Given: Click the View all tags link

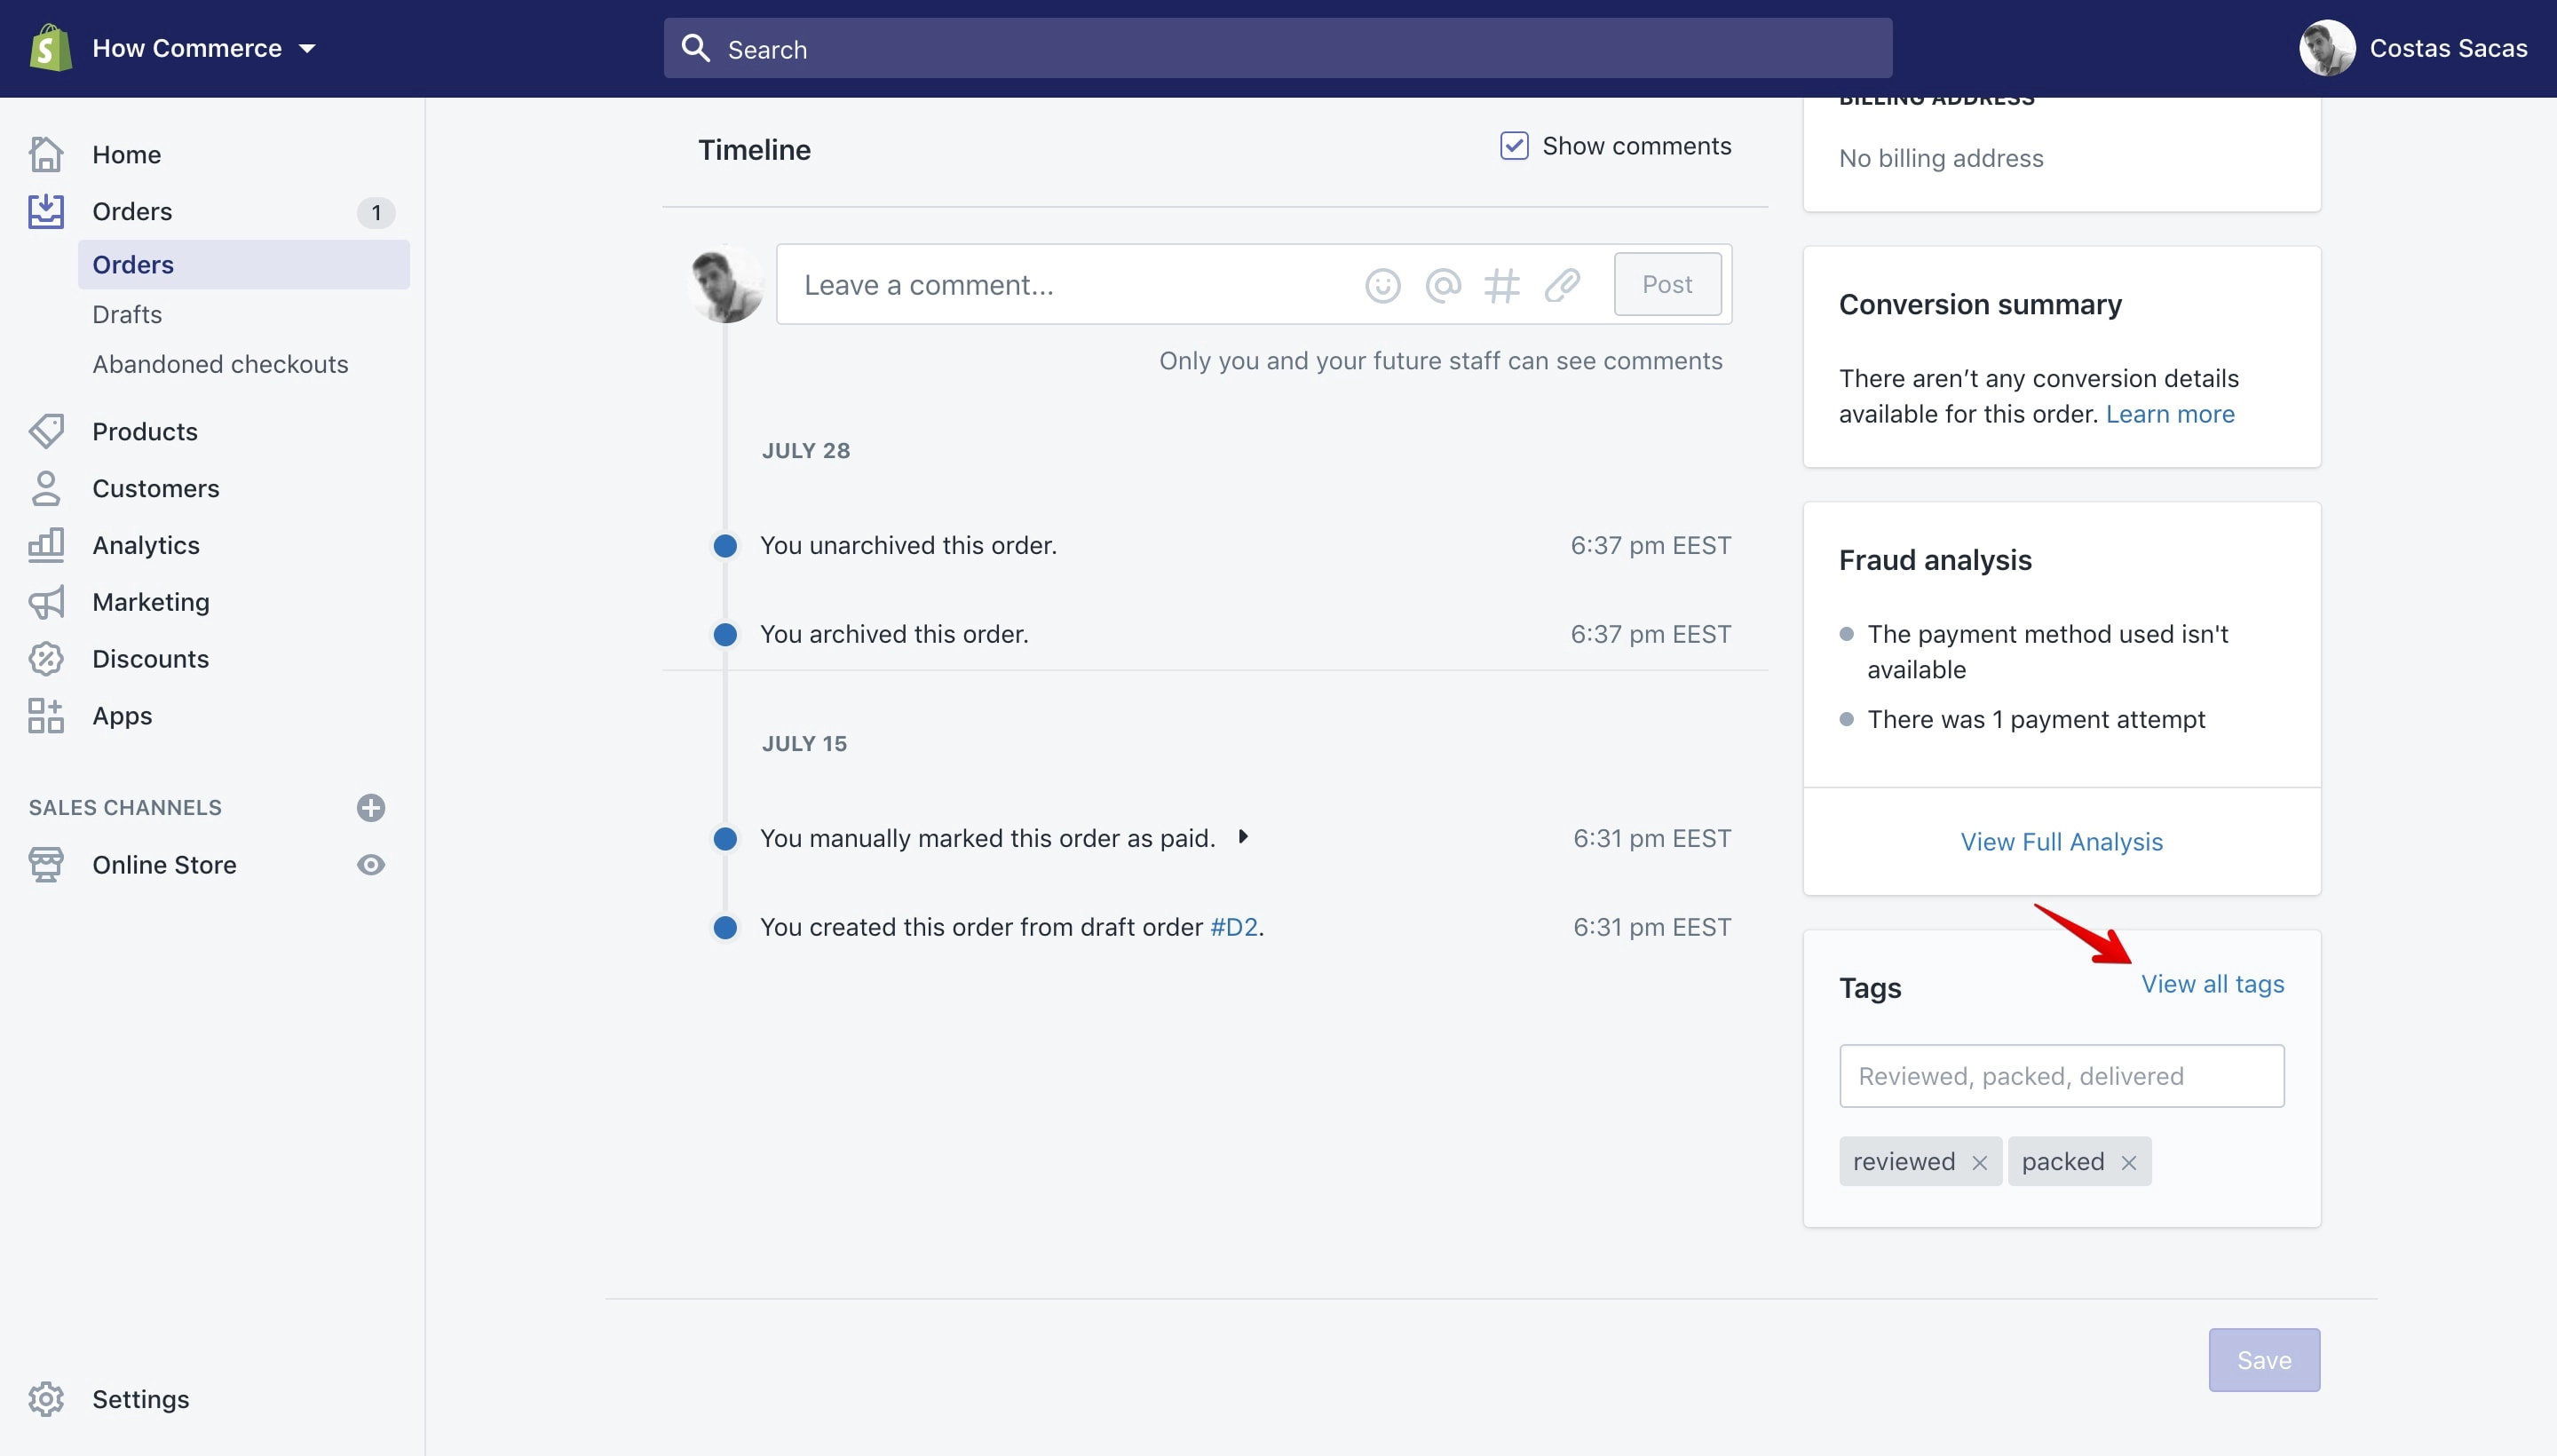Looking at the screenshot, I should click(x=2212, y=984).
